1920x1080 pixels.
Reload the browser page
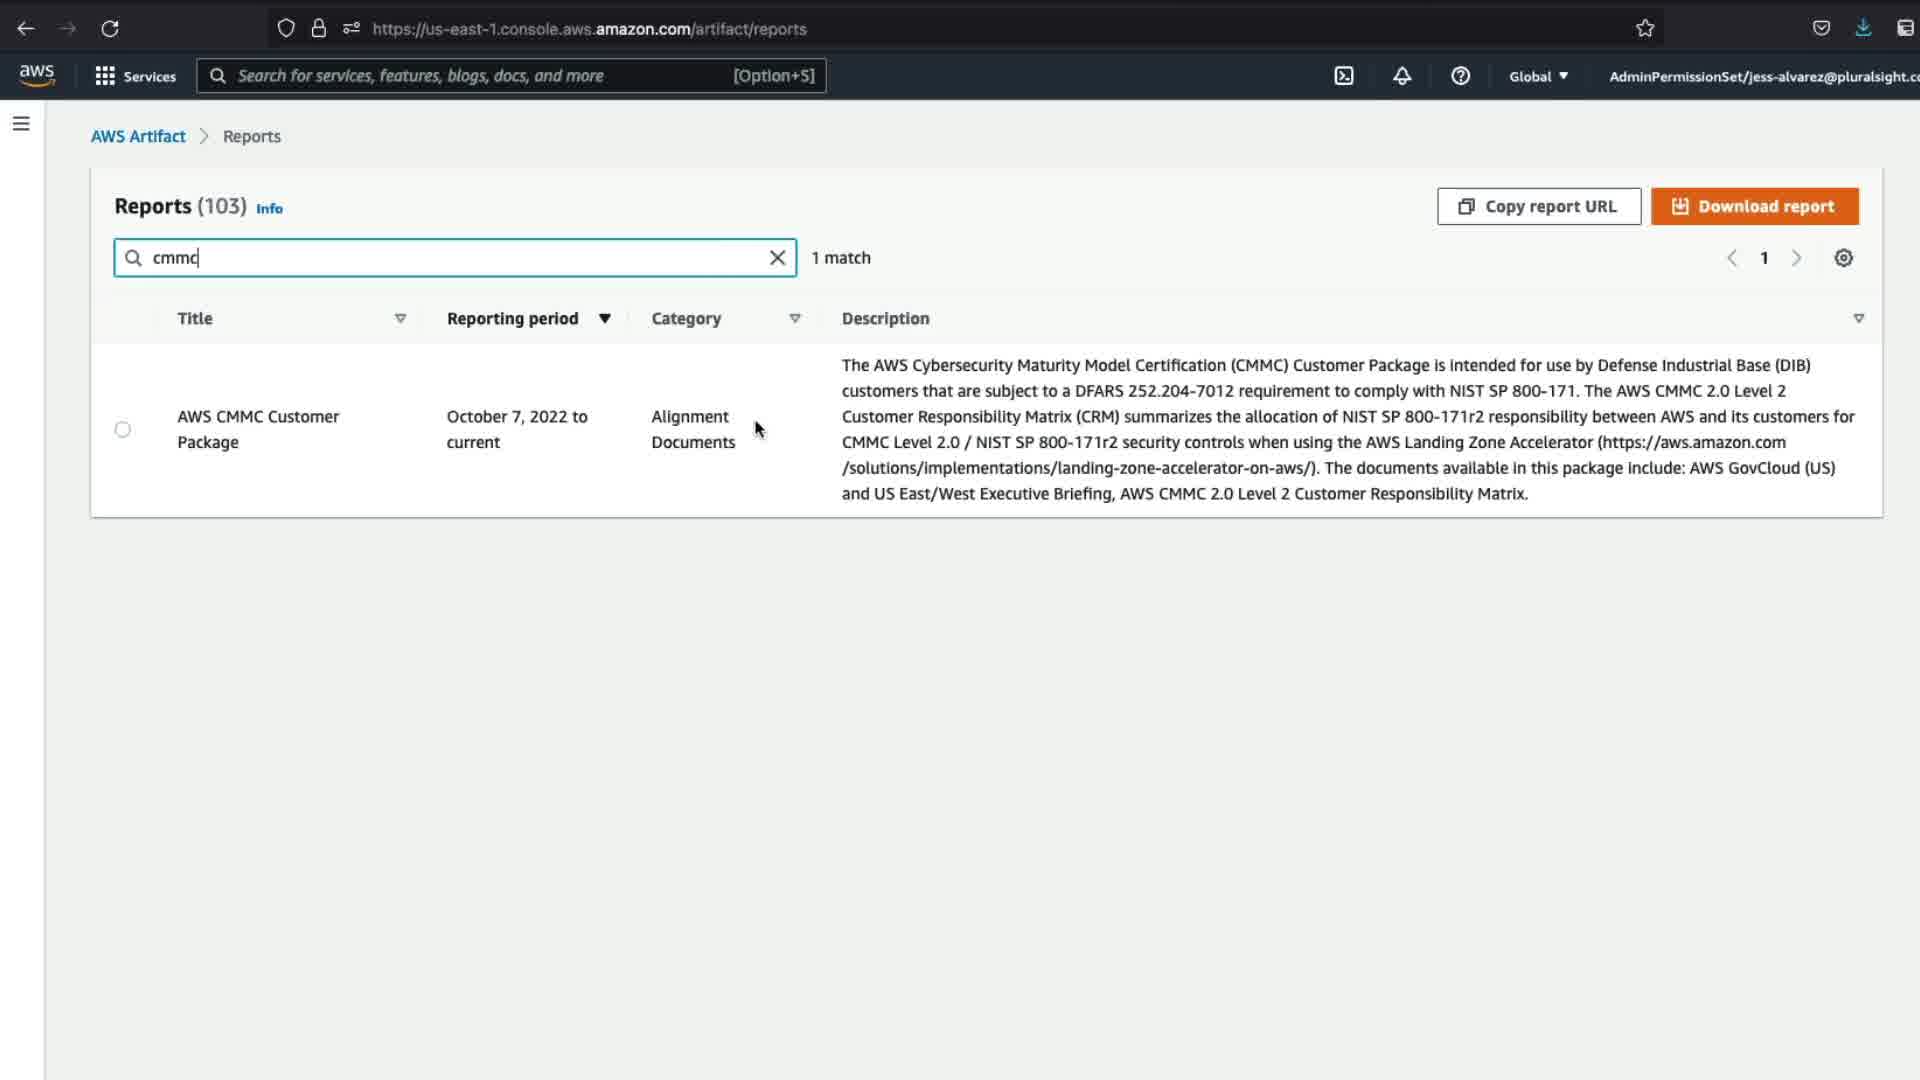point(110,29)
